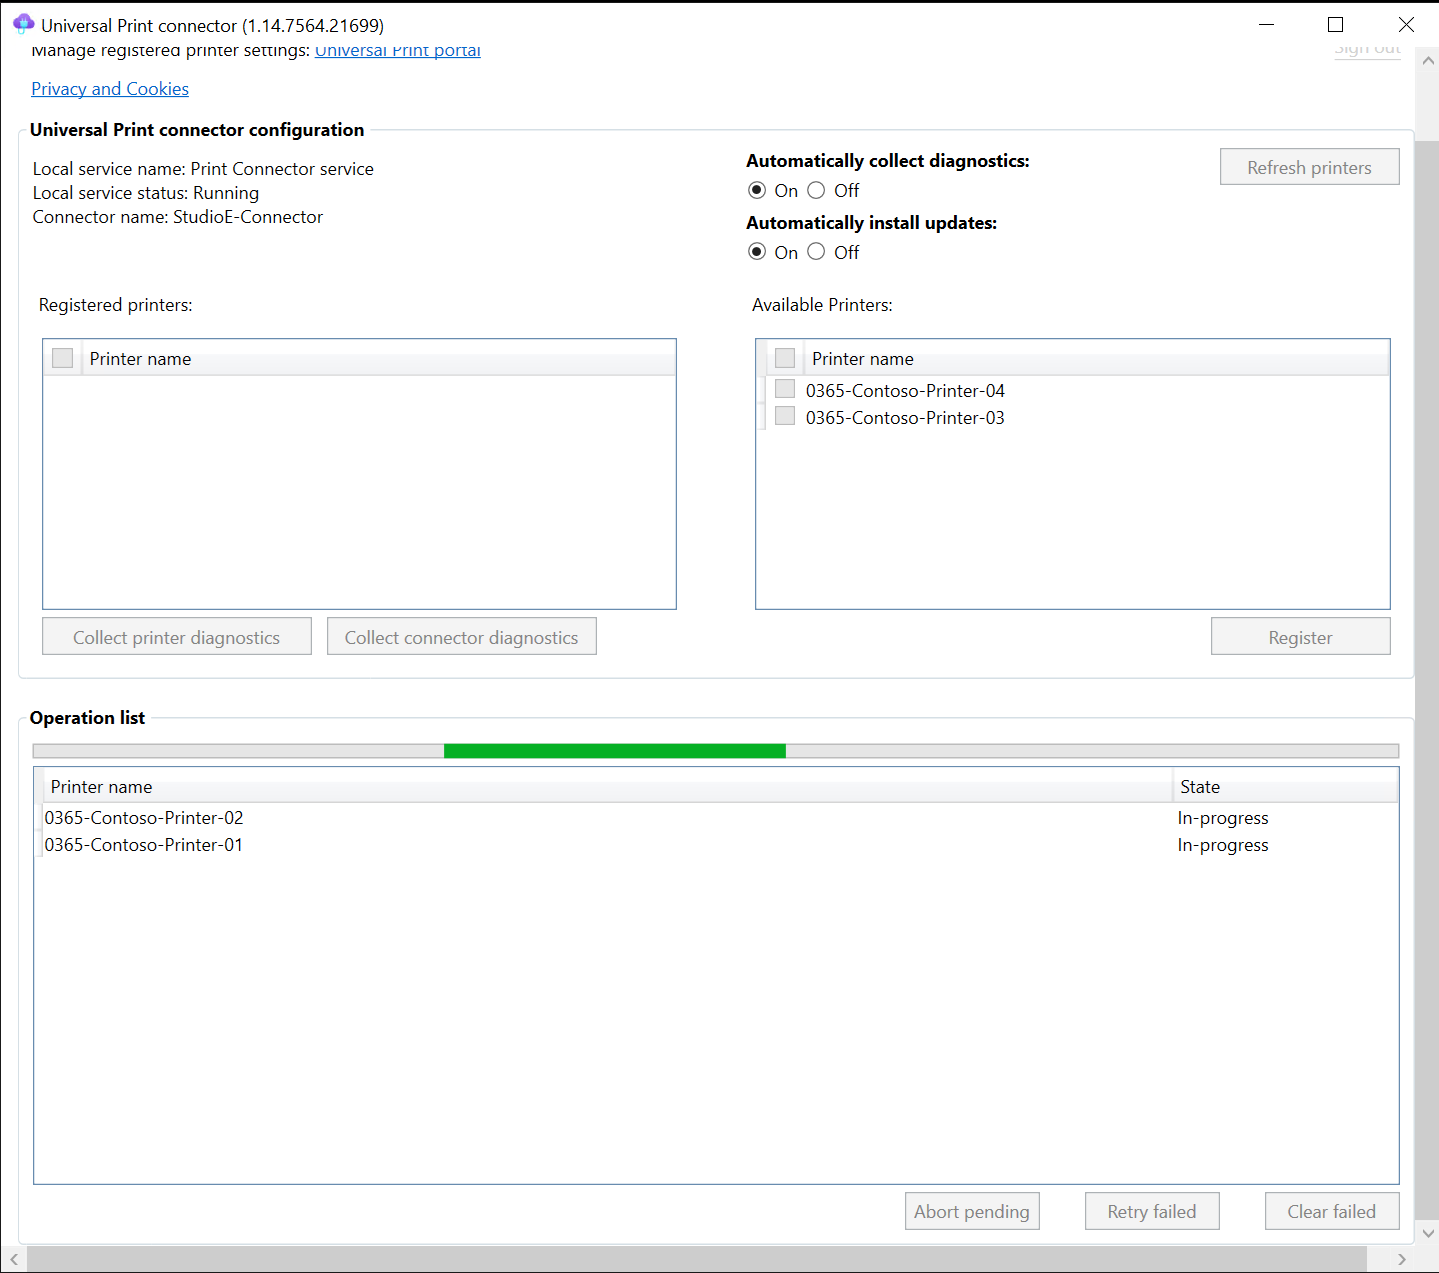Open the Universal Print portal link

[398, 51]
